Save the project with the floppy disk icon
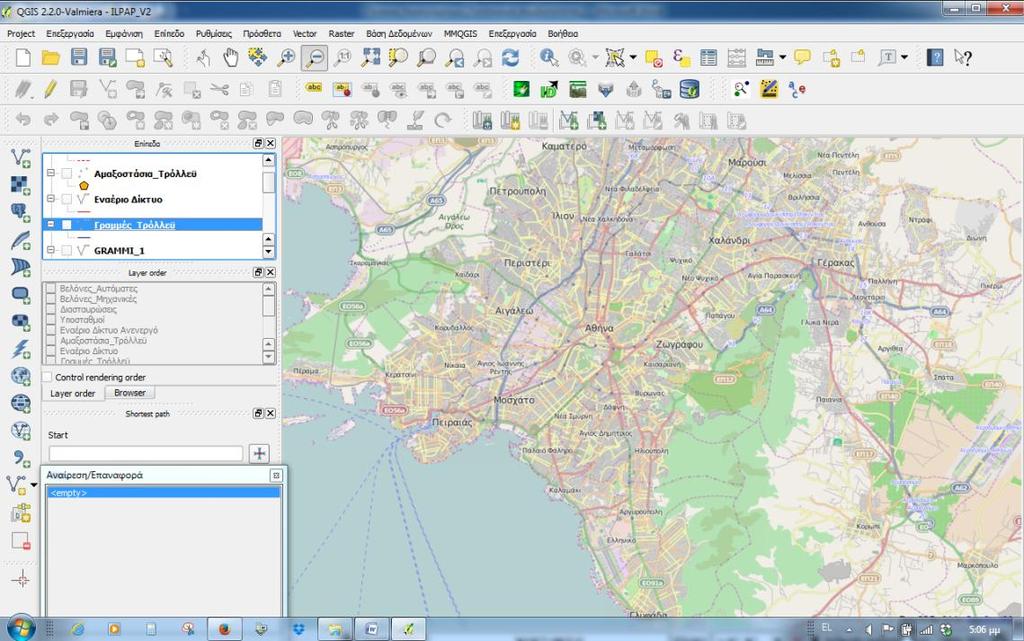Viewport: 1024px width, 641px height. [79, 58]
